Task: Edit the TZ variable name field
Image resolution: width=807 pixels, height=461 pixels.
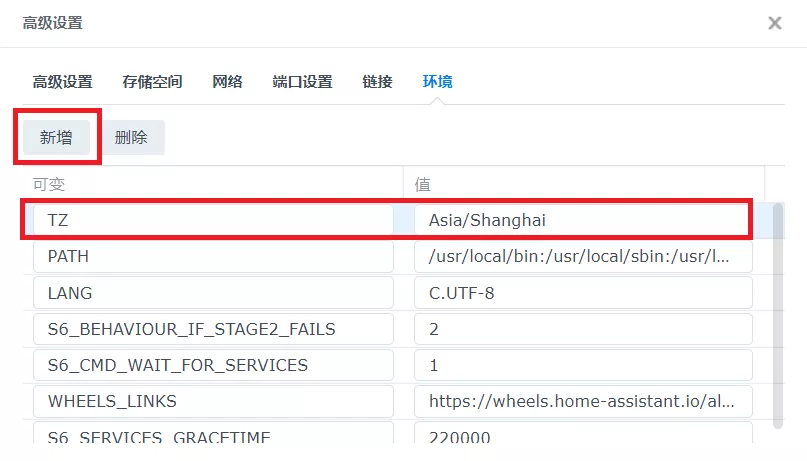Action: tap(214, 220)
